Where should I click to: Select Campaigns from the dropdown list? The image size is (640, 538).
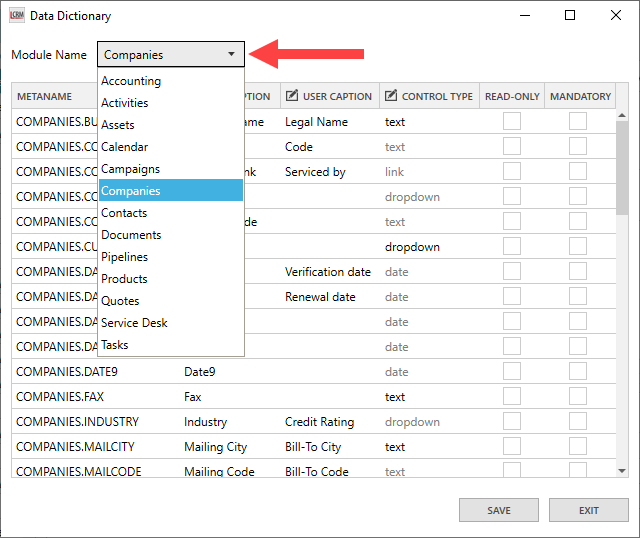click(130, 169)
